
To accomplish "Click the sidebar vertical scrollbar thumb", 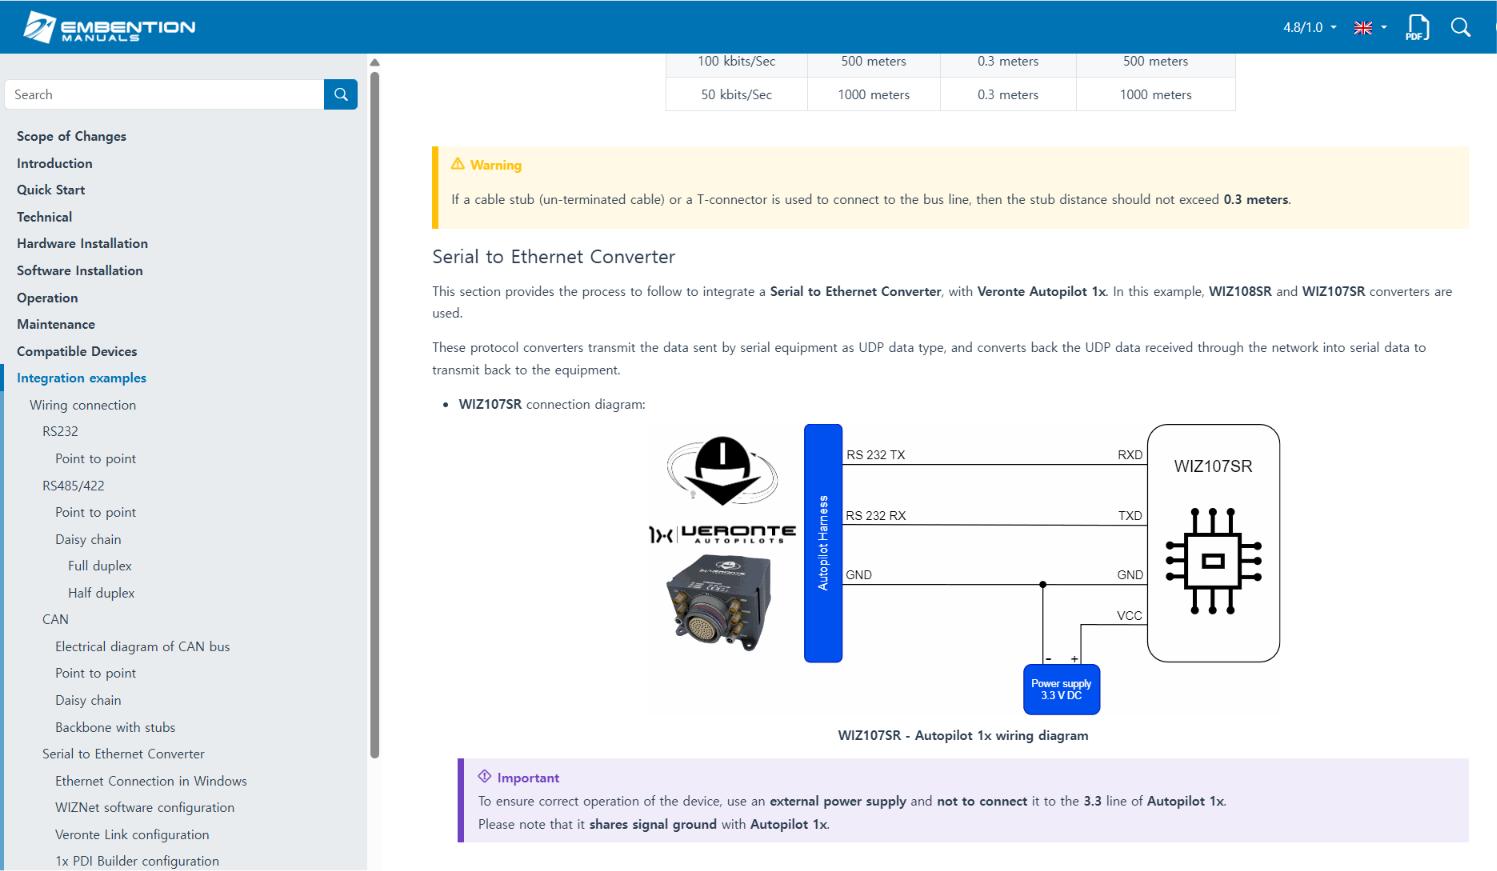I will [x=375, y=414].
